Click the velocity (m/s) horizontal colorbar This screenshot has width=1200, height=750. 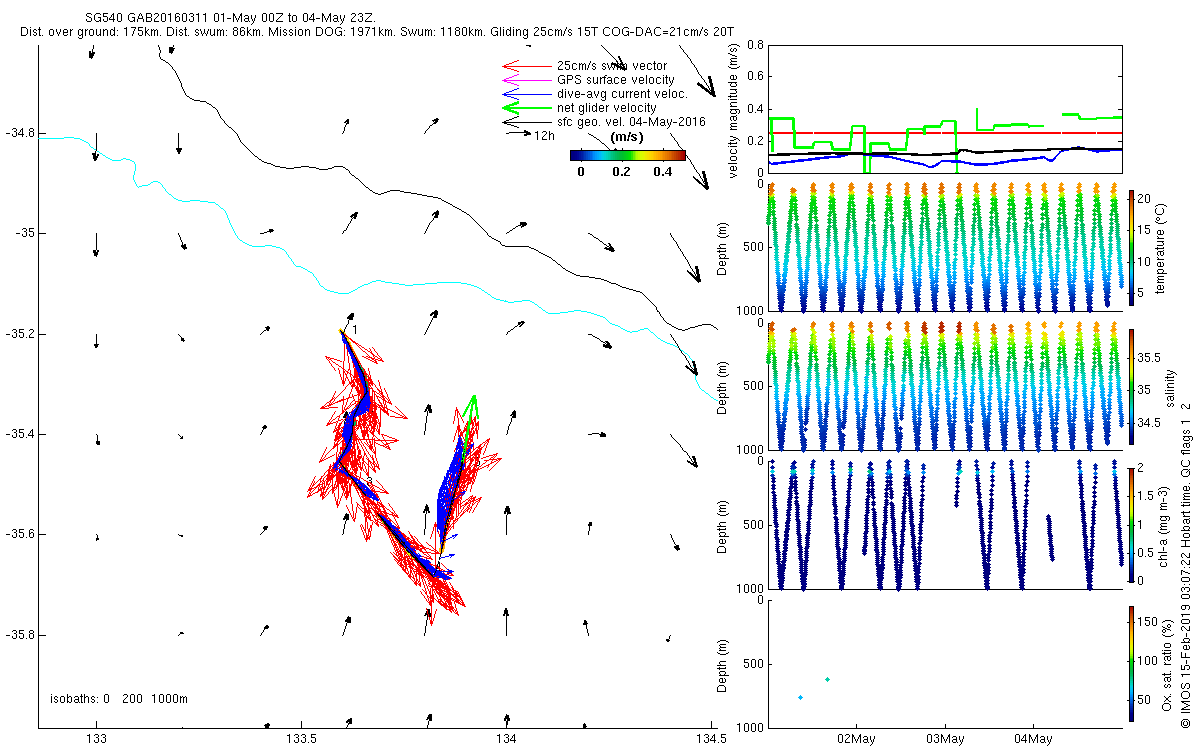(x=627, y=155)
